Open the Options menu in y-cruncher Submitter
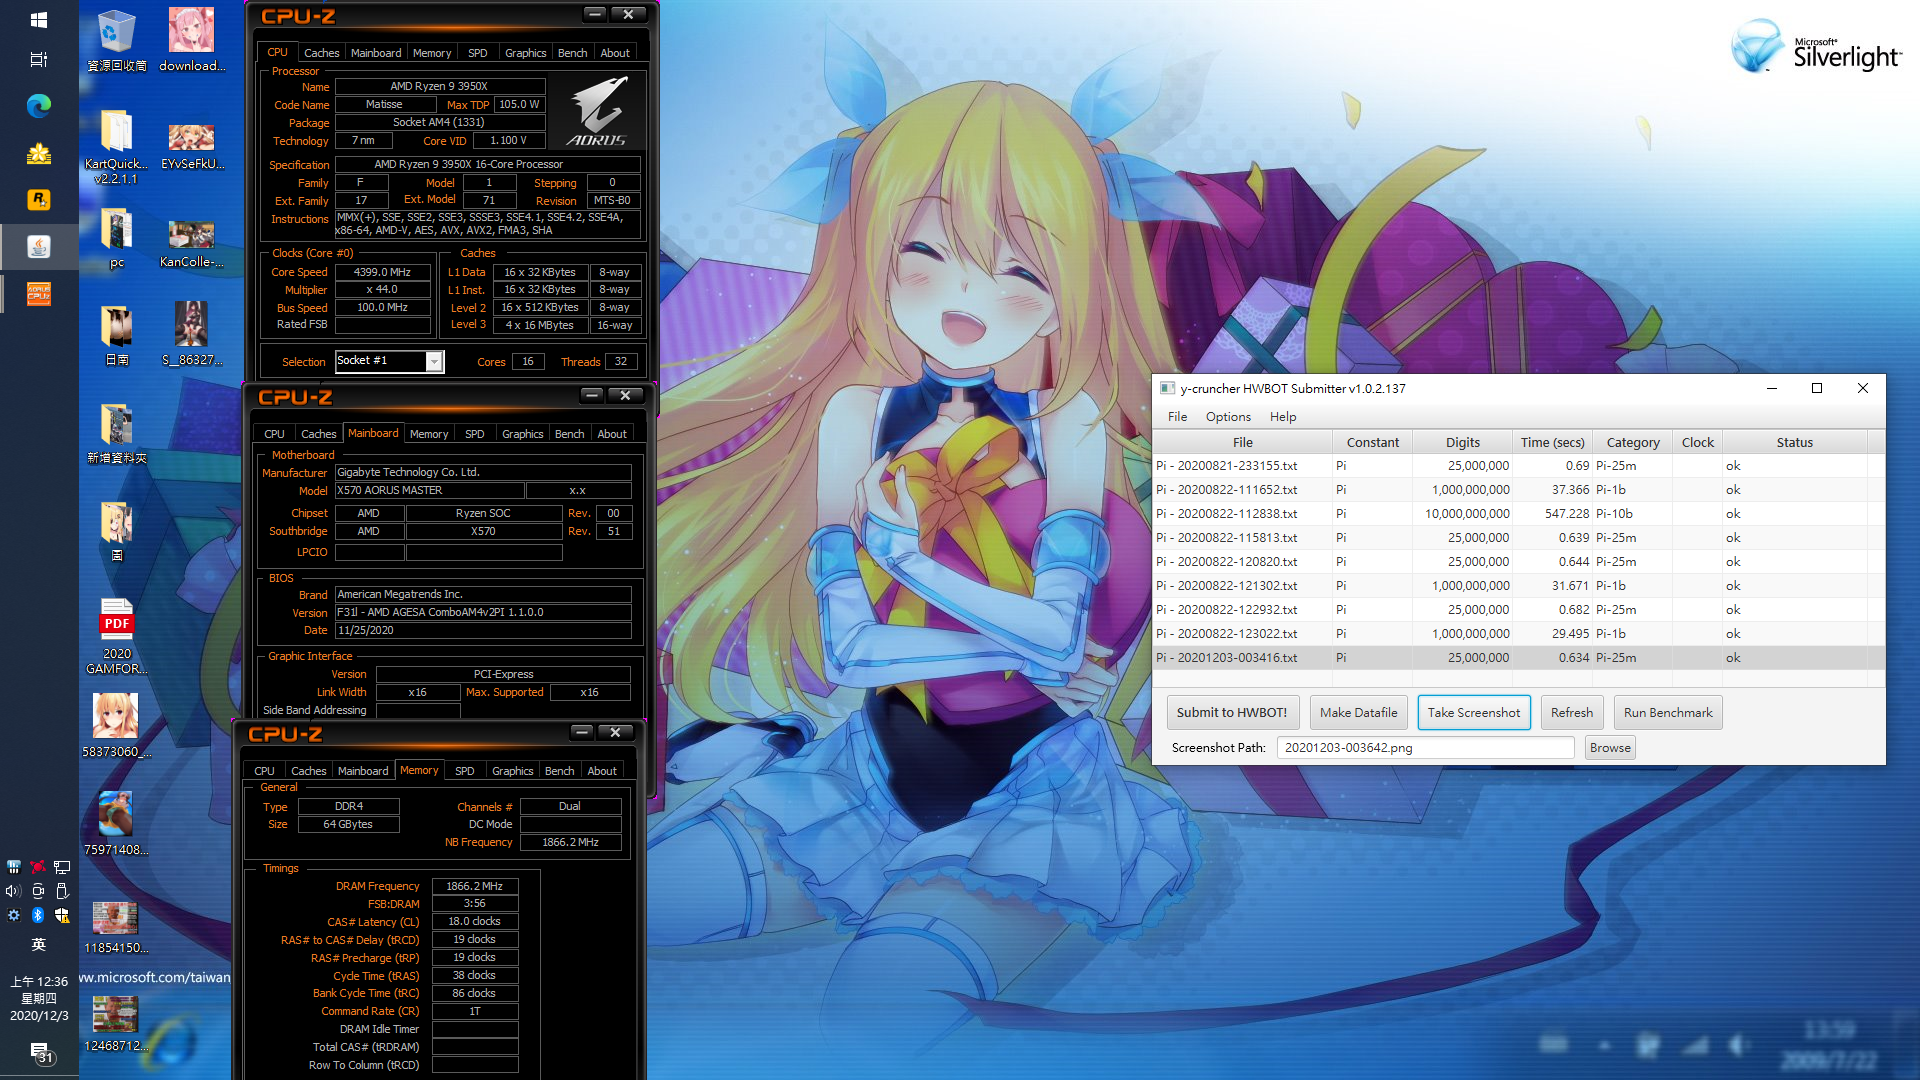The height and width of the screenshot is (1080, 1920). tap(1228, 417)
